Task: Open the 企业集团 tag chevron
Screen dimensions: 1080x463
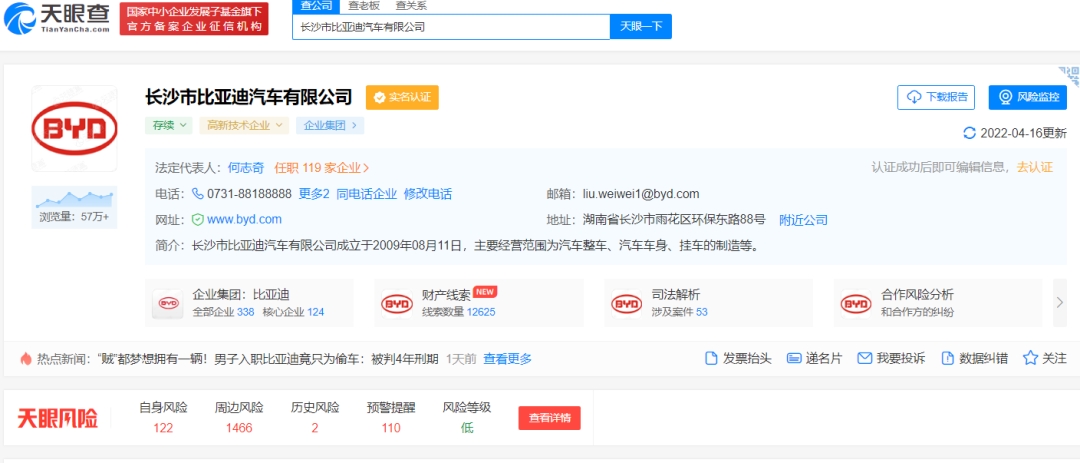Action: [354, 125]
